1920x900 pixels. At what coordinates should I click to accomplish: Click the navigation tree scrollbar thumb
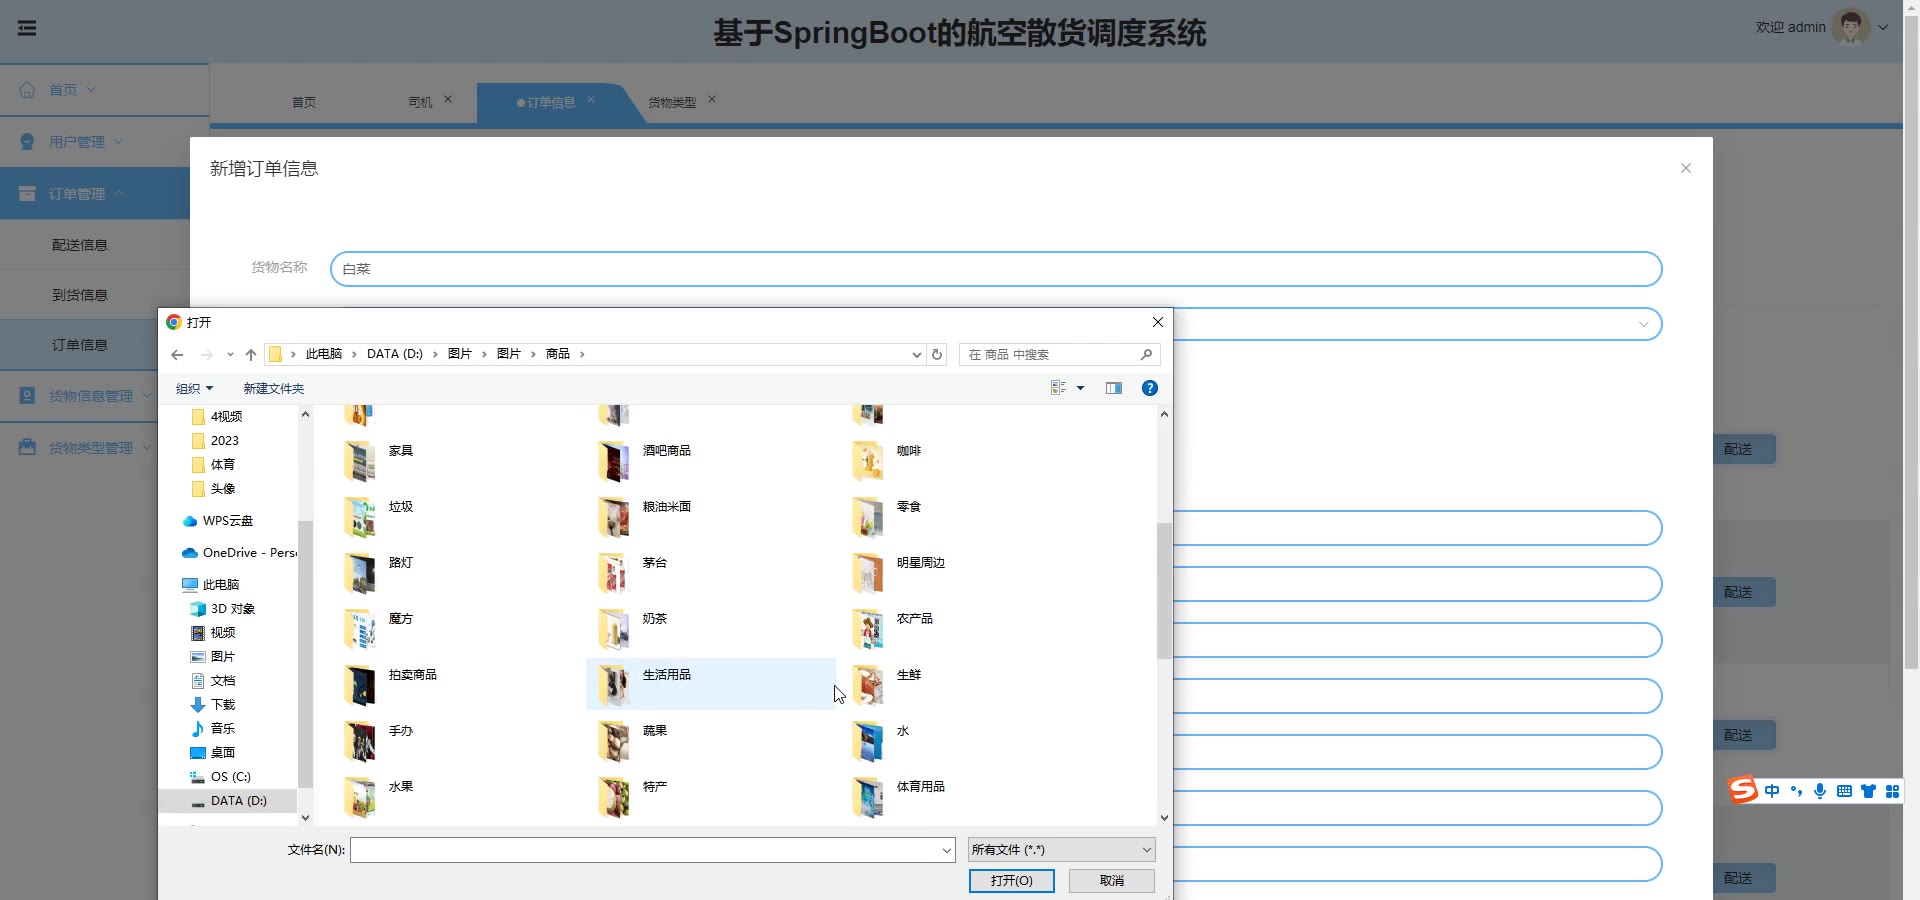305,654
